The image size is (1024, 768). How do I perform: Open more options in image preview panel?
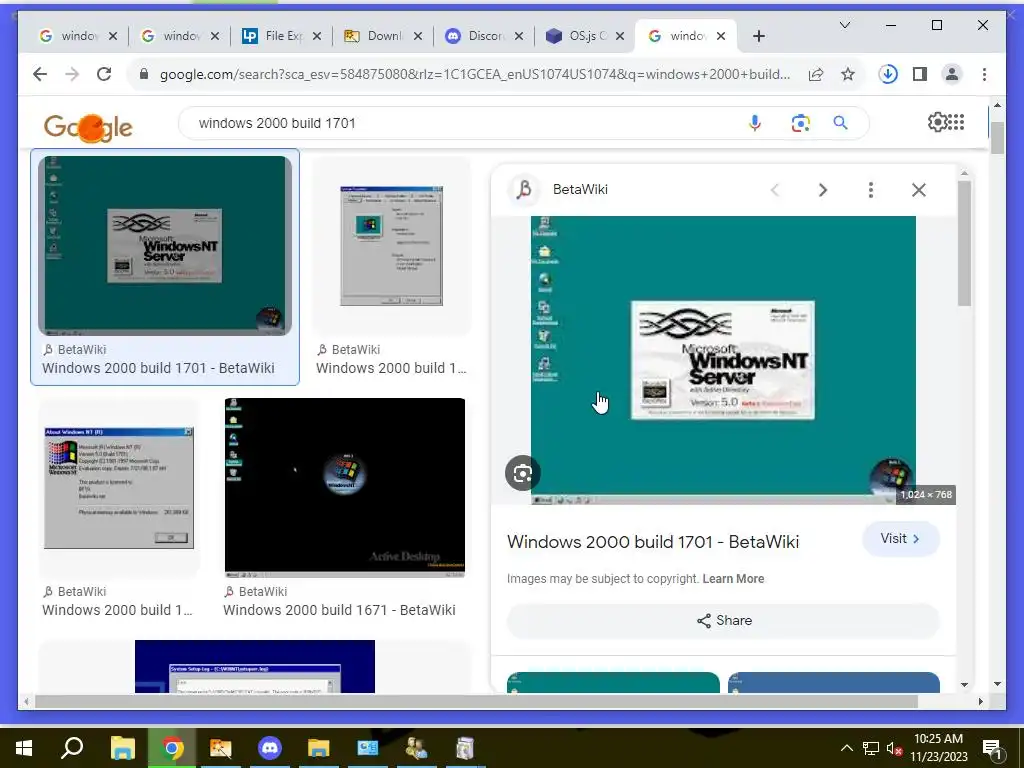click(871, 190)
